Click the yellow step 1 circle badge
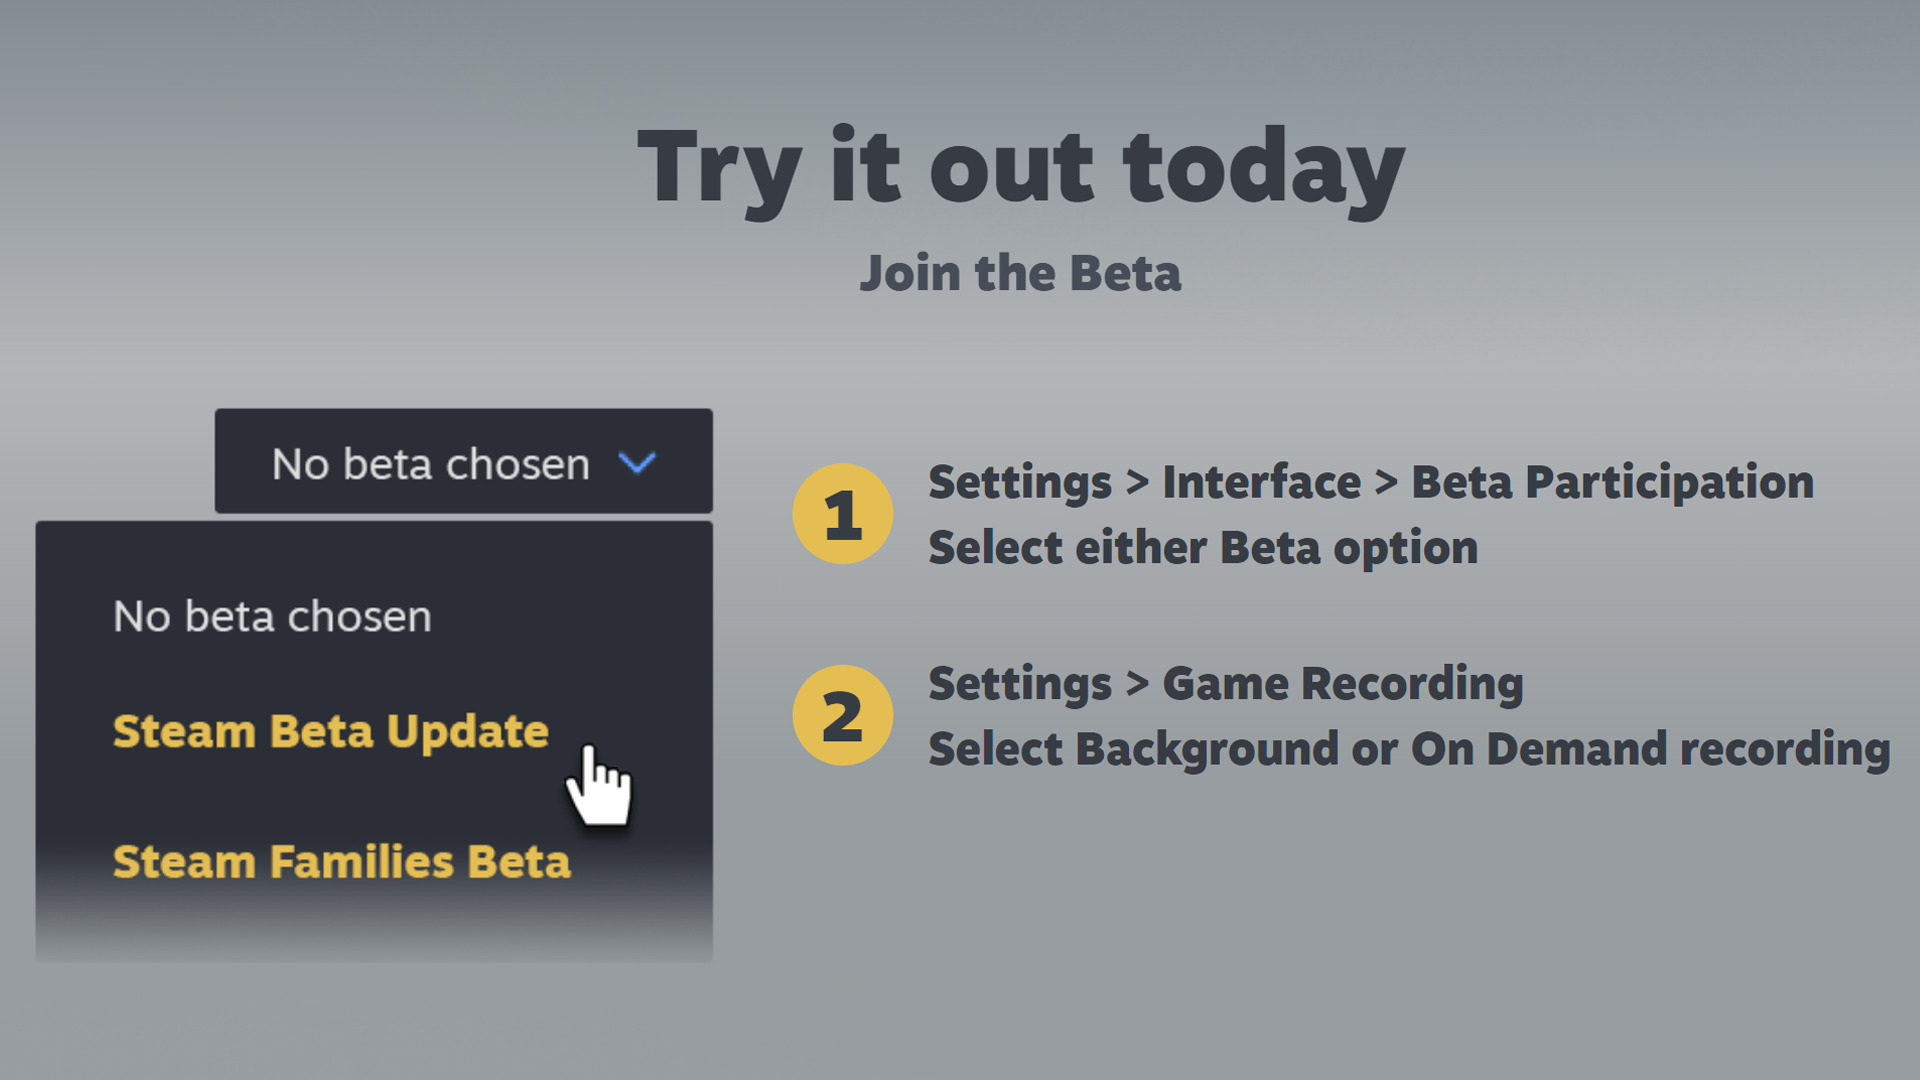1920x1080 pixels. [x=842, y=514]
